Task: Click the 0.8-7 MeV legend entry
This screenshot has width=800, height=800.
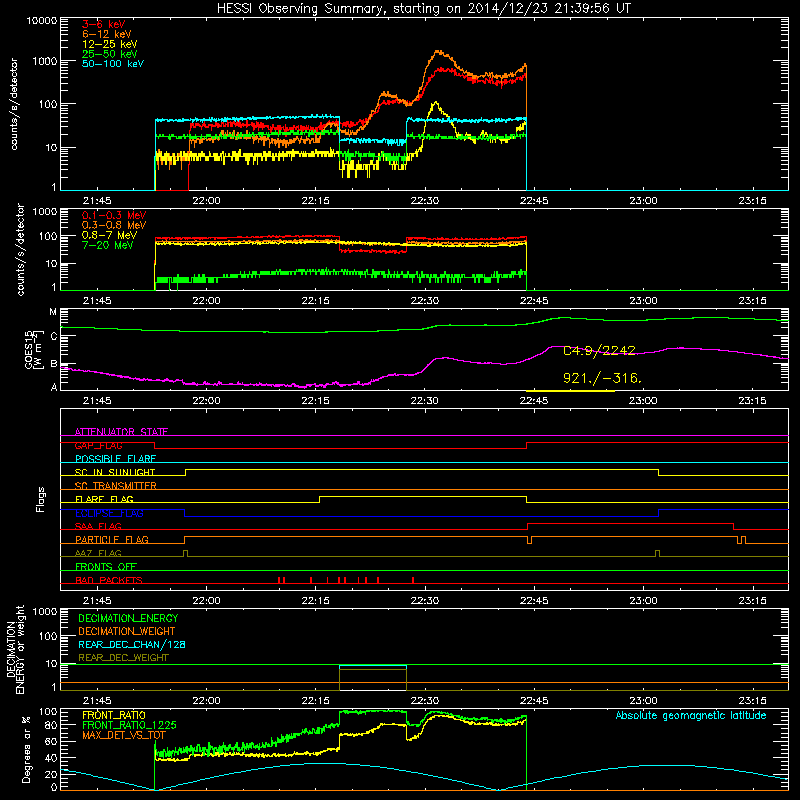Action: (x=110, y=235)
